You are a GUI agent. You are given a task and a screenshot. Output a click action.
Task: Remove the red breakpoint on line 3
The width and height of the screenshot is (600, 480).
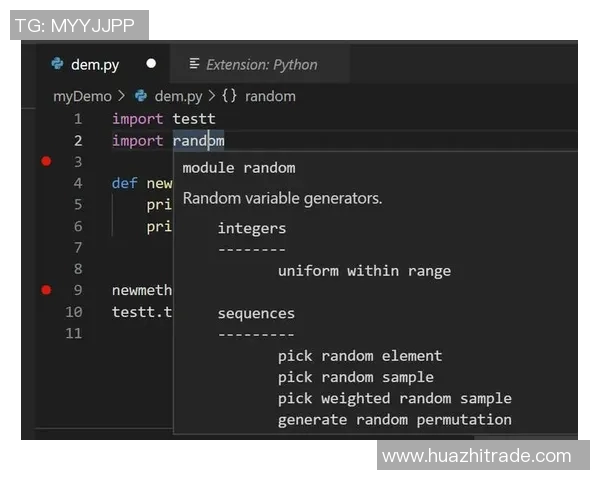(x=46, y=161)
